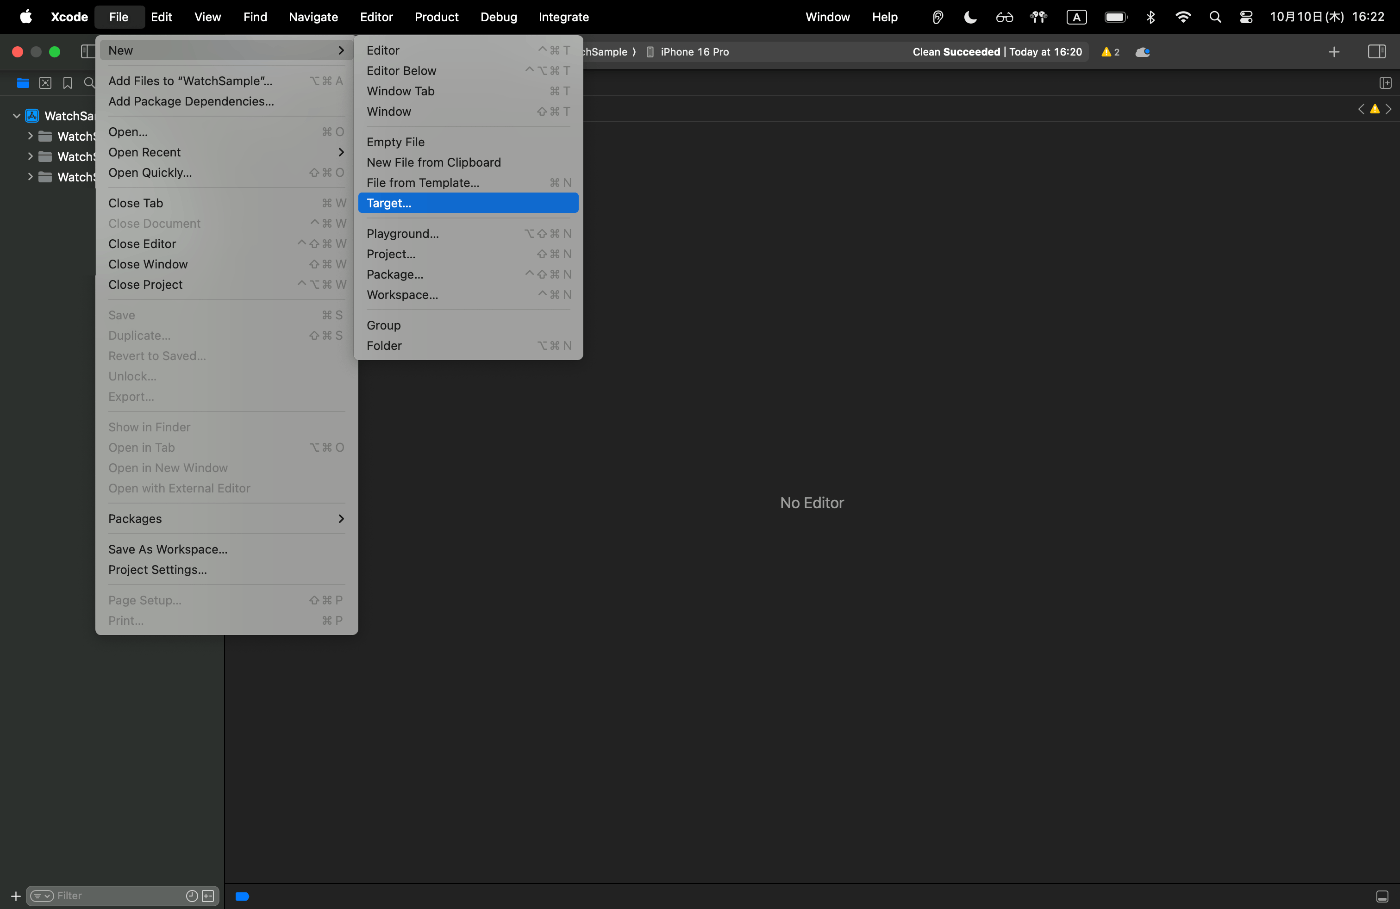The width and height of the screenshot is (1400, 909).
Task: Choose Editor Below from New submenu
Action: [x=468, y=71]
